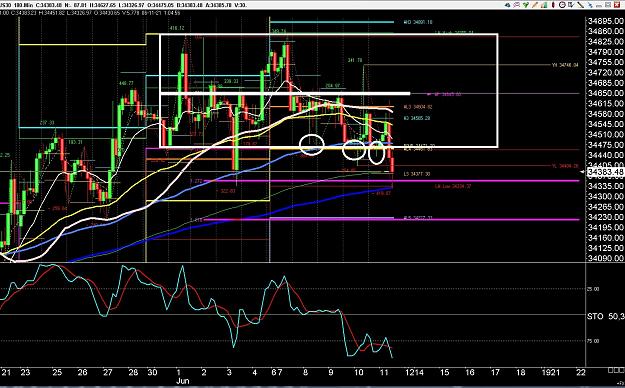This screenshot has width=625, height=388.
Task: Click price axis label 34230.00
Action: point(606,217)
